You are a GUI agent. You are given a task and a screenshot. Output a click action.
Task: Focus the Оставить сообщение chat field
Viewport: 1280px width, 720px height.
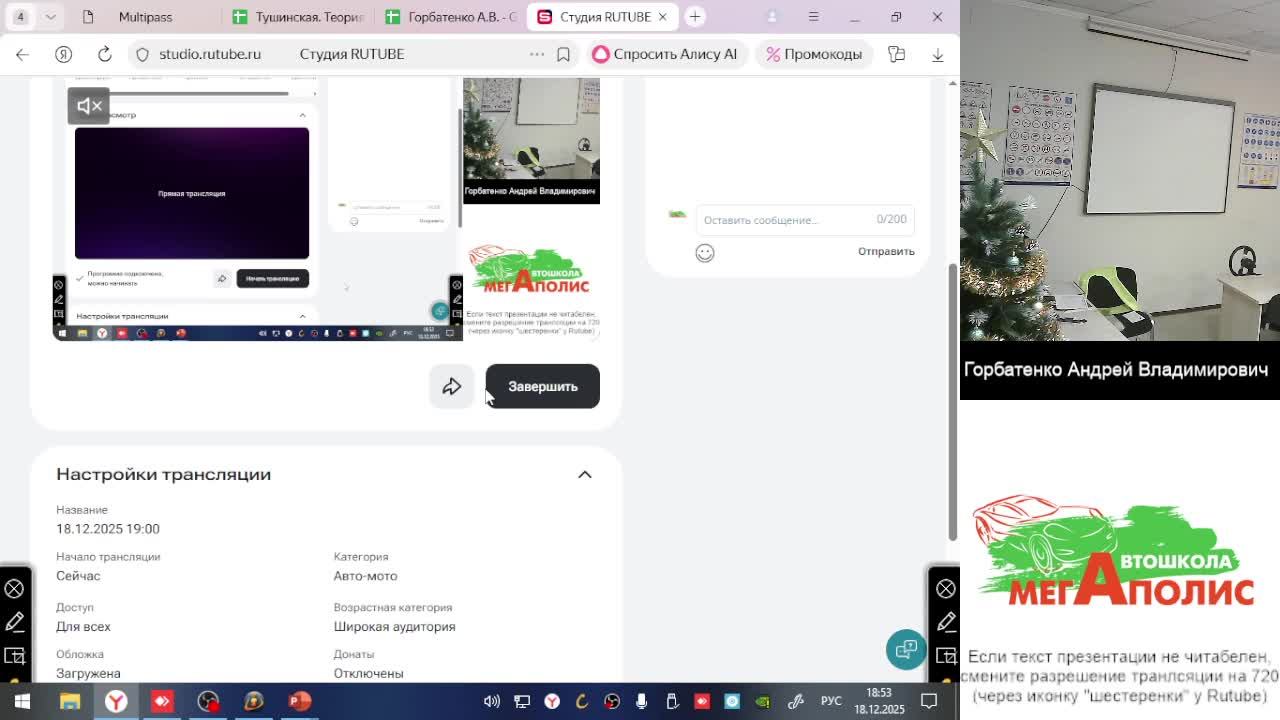(x=804, y=220)
